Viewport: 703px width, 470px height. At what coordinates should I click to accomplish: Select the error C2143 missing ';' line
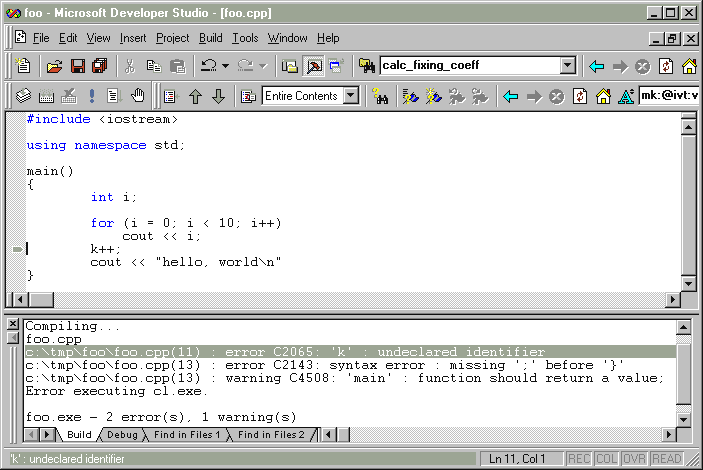pos(350,365)
